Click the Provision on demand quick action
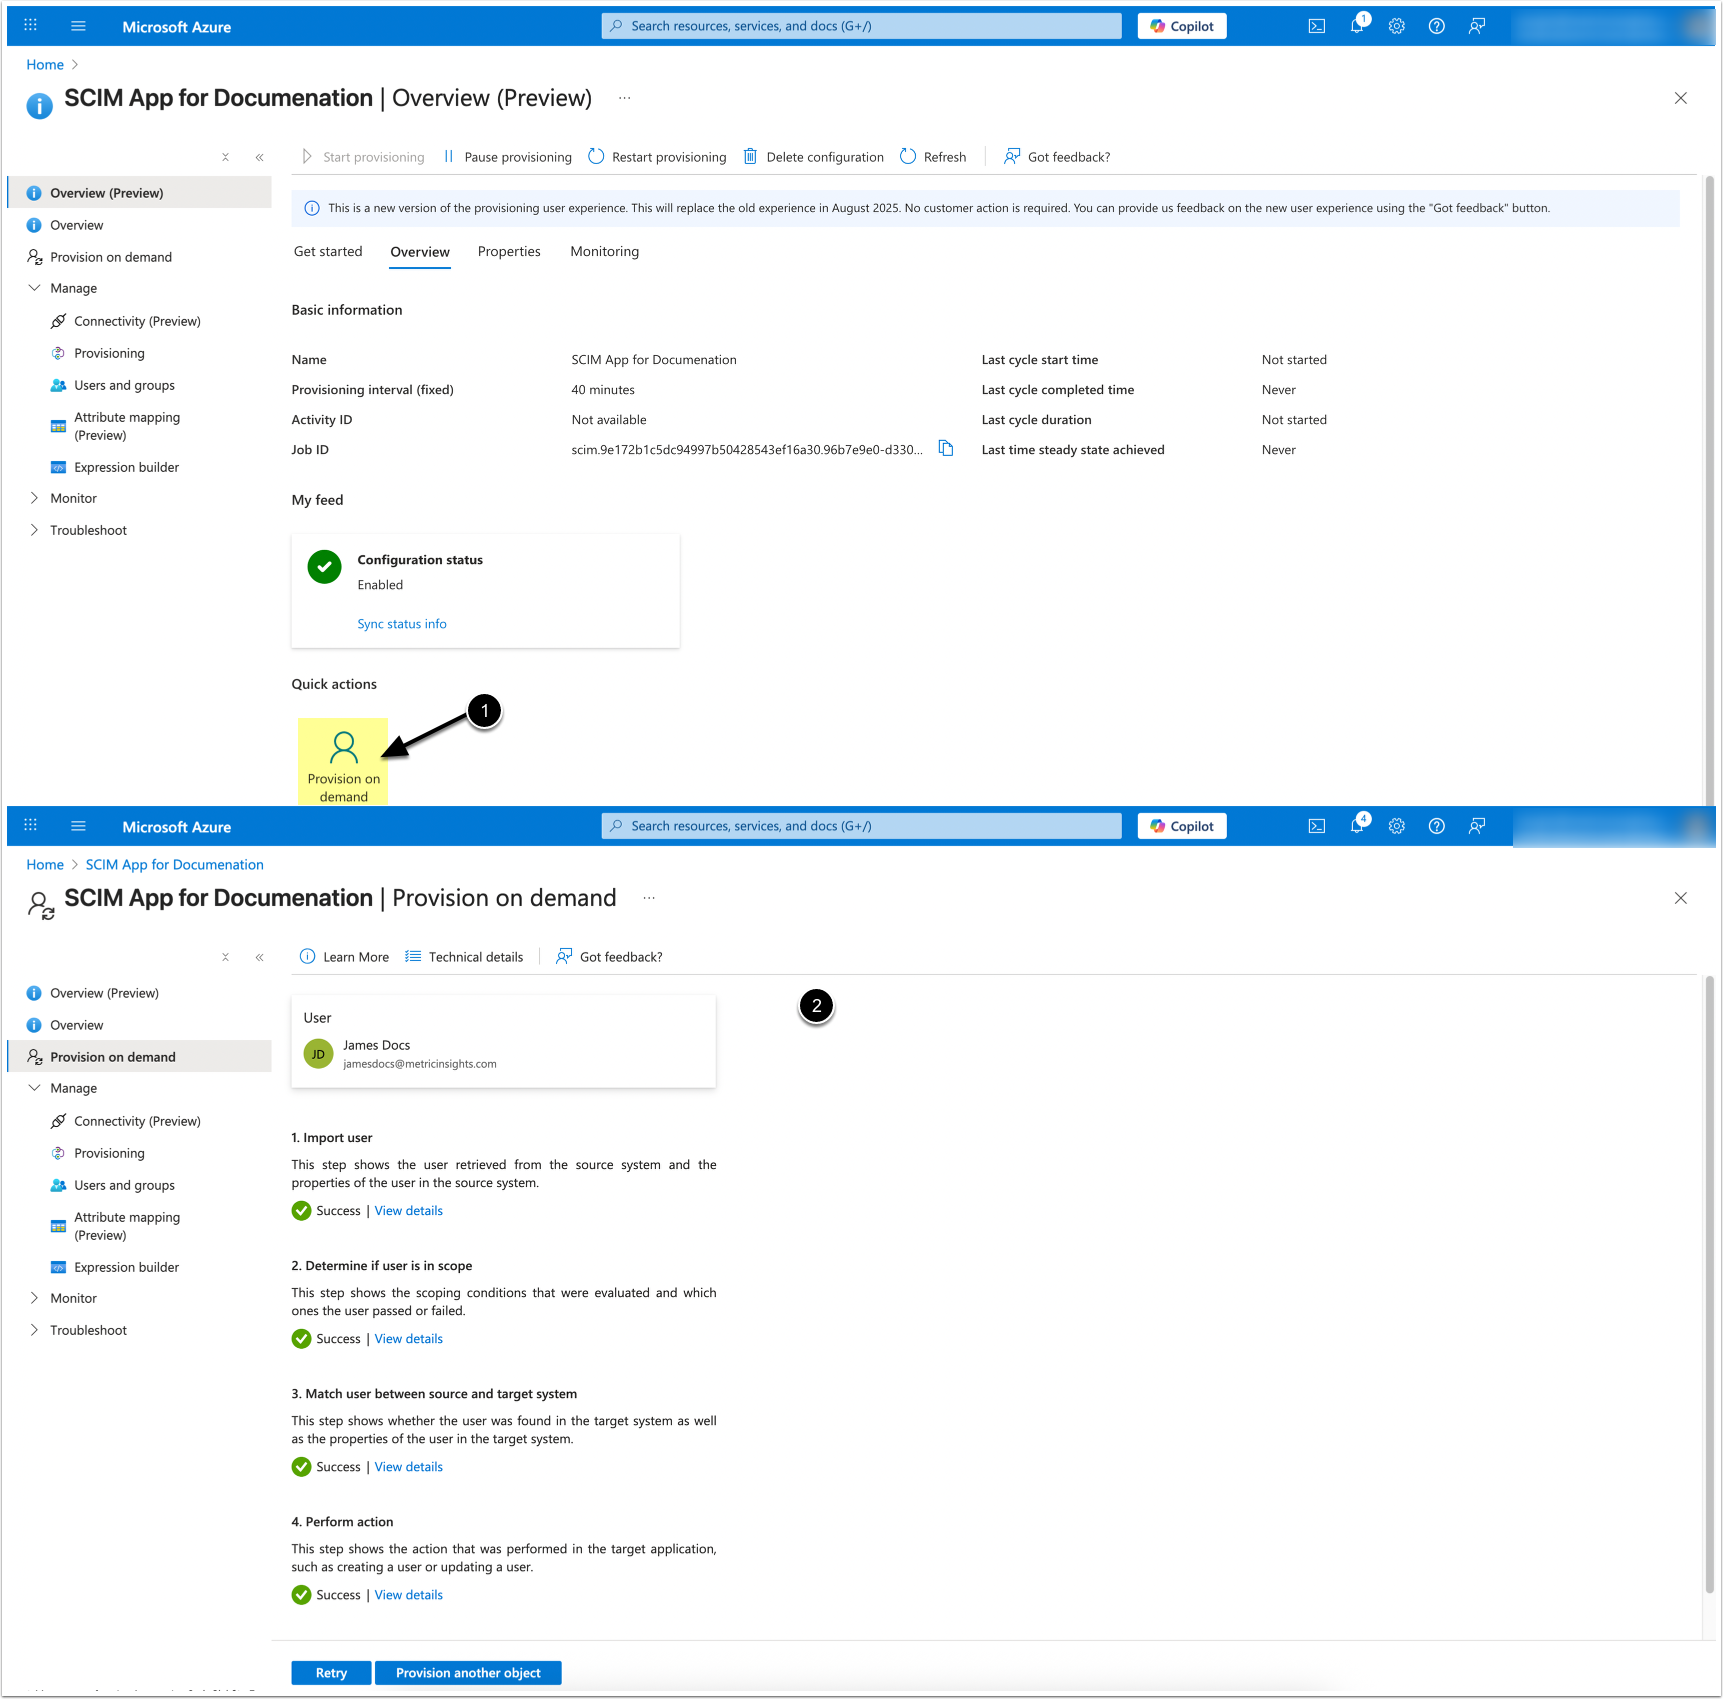This screenshot has height=1699, width=1723. pyautogui.click(x=343, y=762)
